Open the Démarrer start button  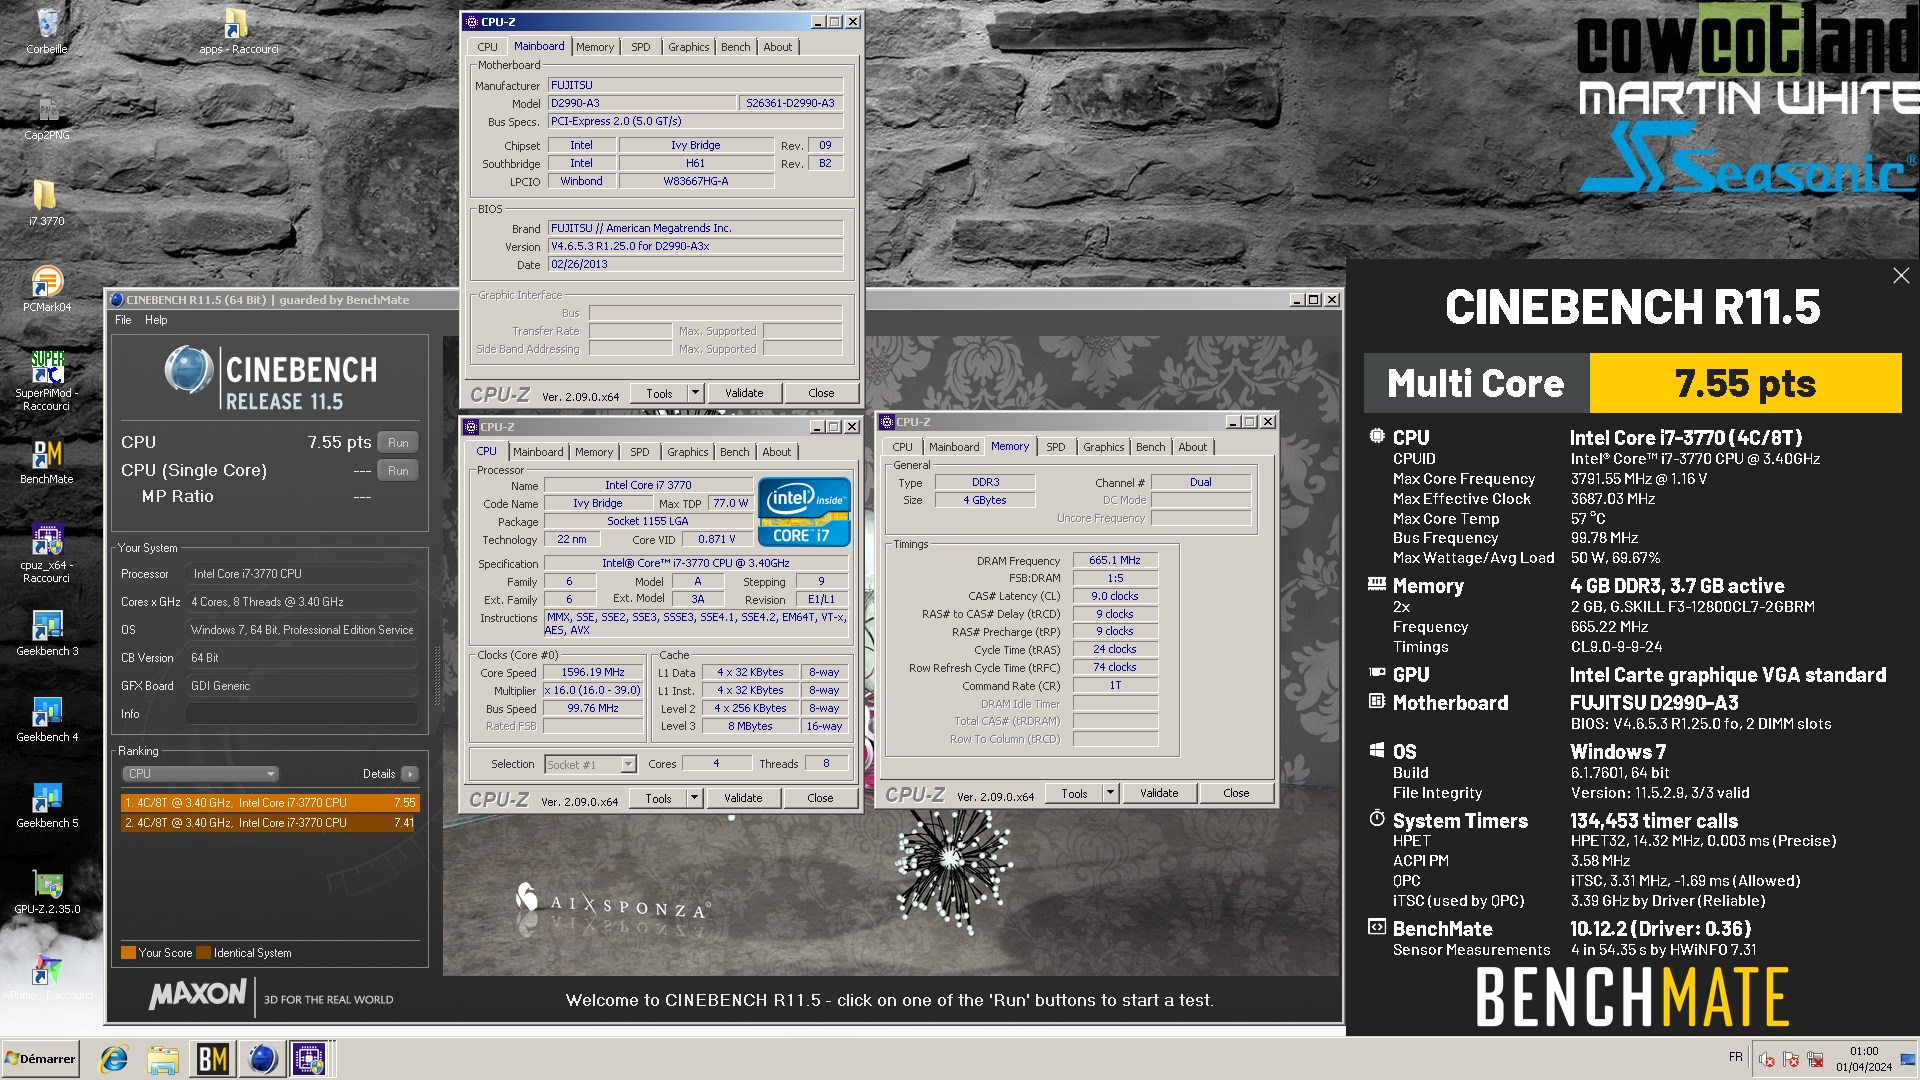point(40,1059)
